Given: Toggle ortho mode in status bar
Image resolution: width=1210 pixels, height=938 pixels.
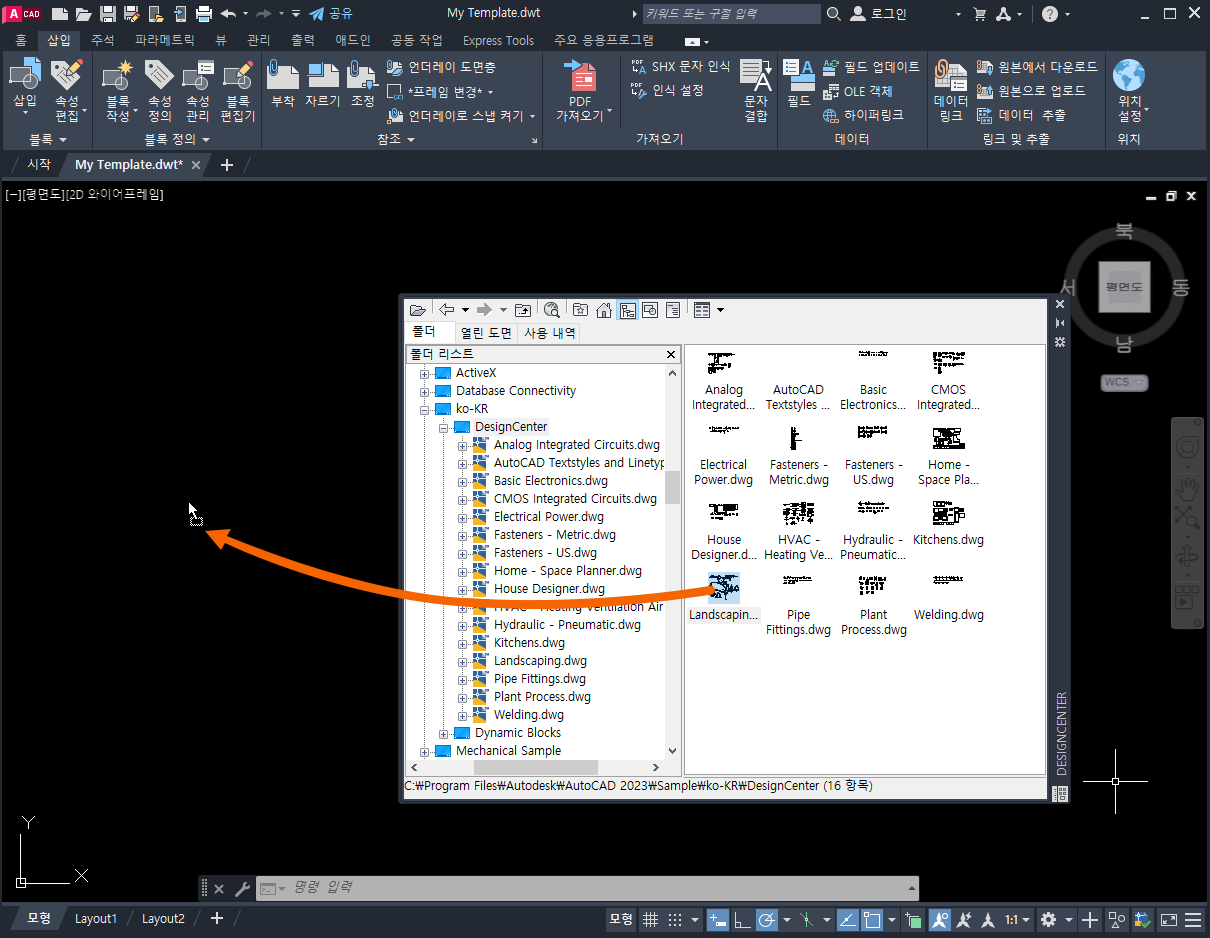Looking at the screenshot, I should [x=742, y=919].
